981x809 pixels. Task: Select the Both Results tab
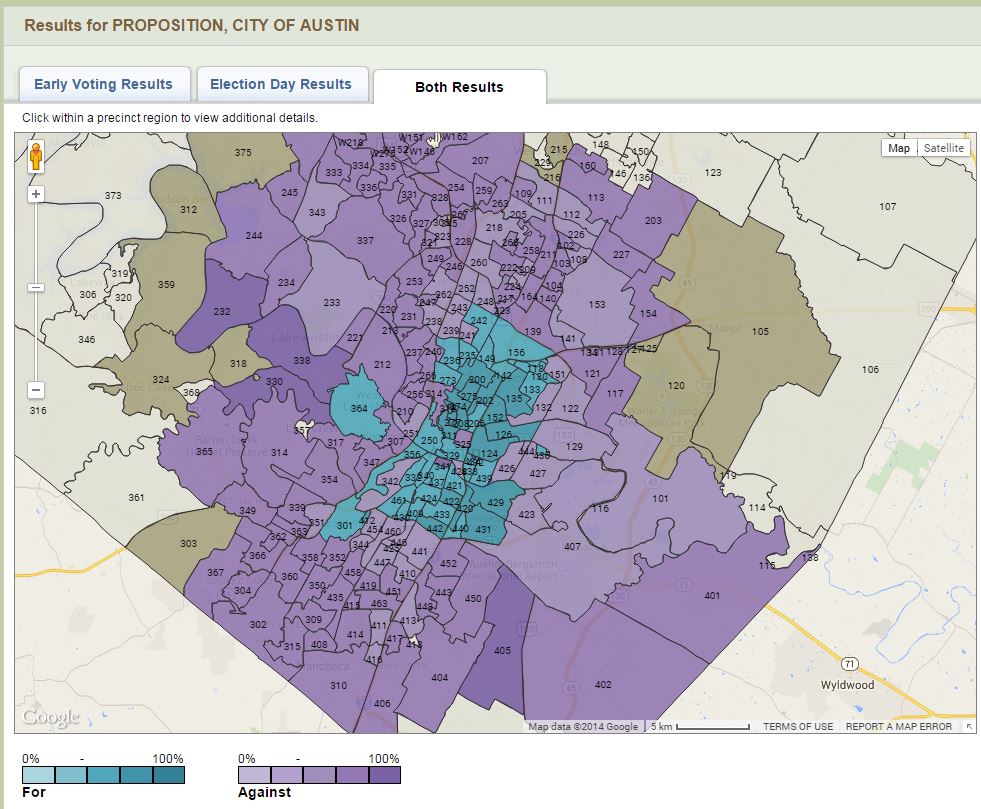point(459,87)
